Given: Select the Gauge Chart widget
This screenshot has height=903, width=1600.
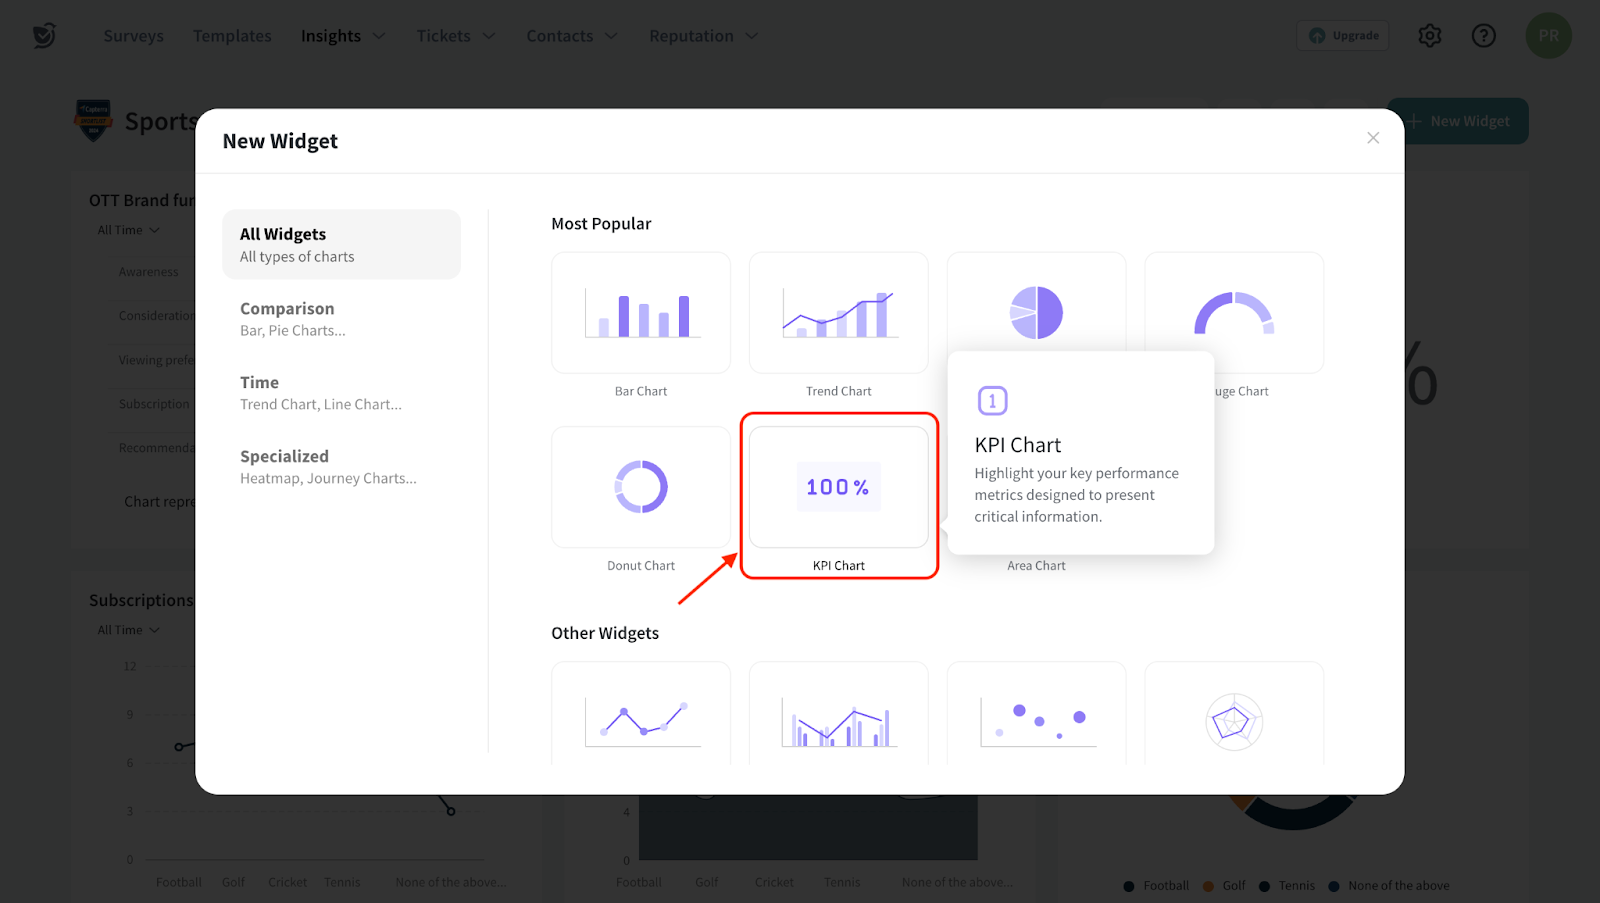Looking at the screenshot, I should pyautogui.click(x=1234, y=313).
